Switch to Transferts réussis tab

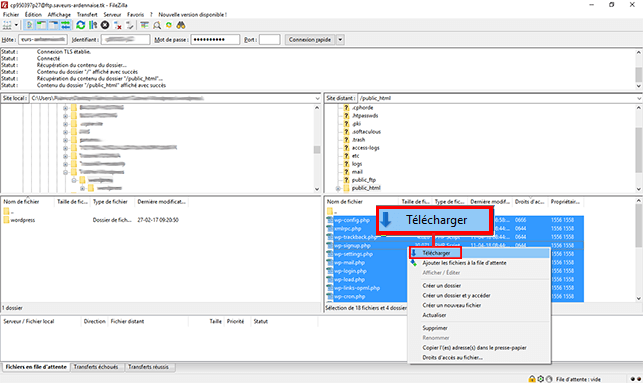[x=148, y=367]
